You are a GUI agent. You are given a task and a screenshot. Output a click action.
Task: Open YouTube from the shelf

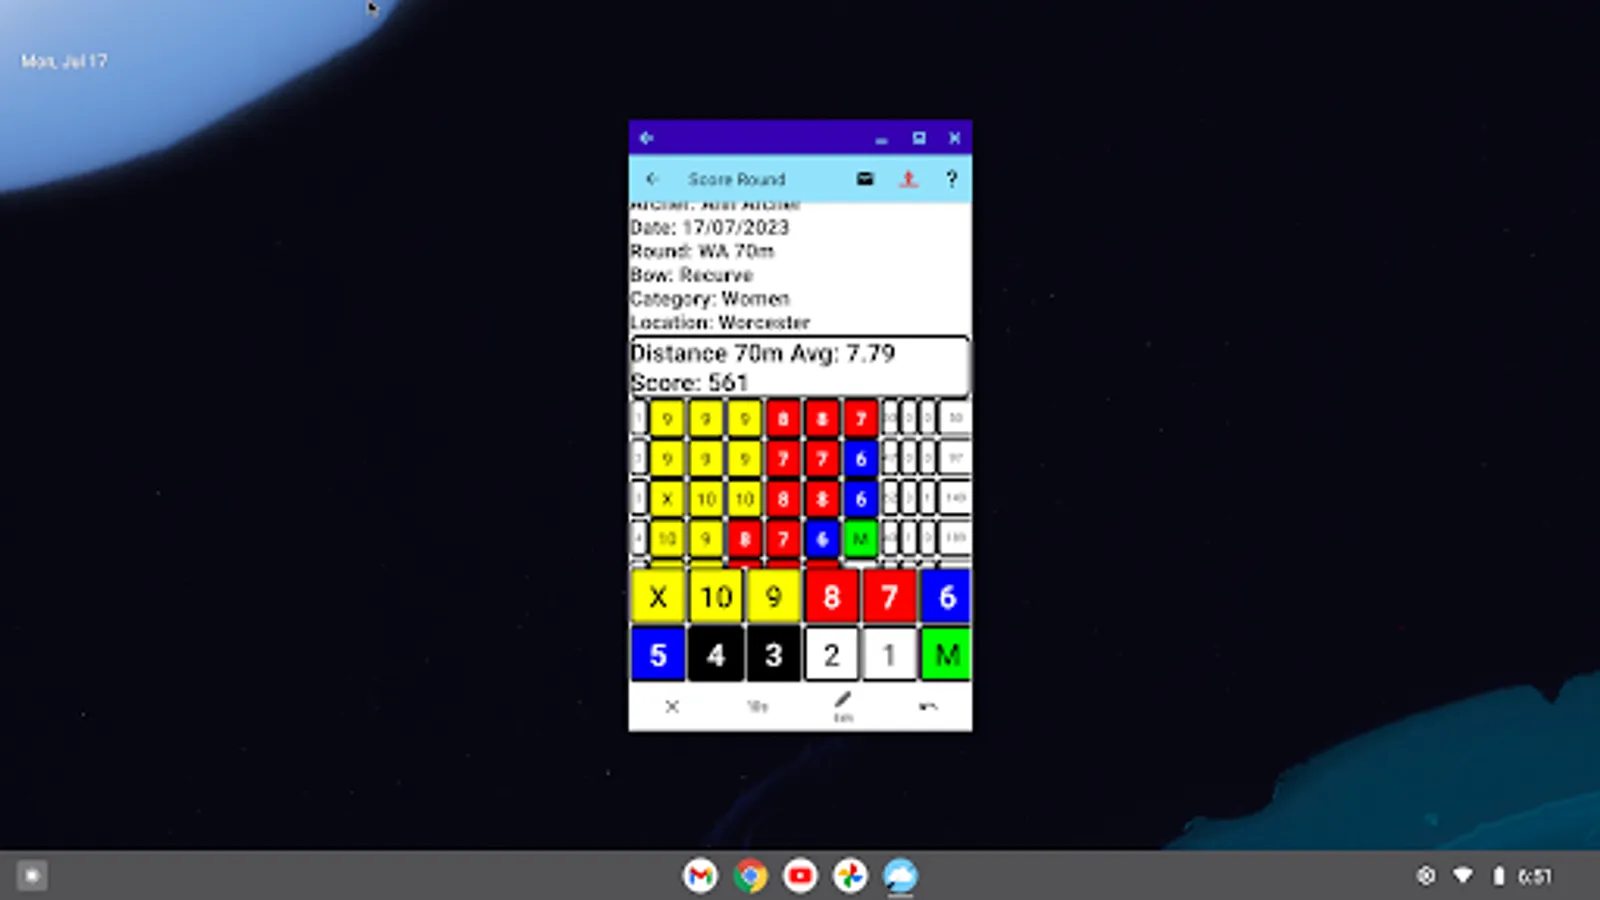point(800,876)
